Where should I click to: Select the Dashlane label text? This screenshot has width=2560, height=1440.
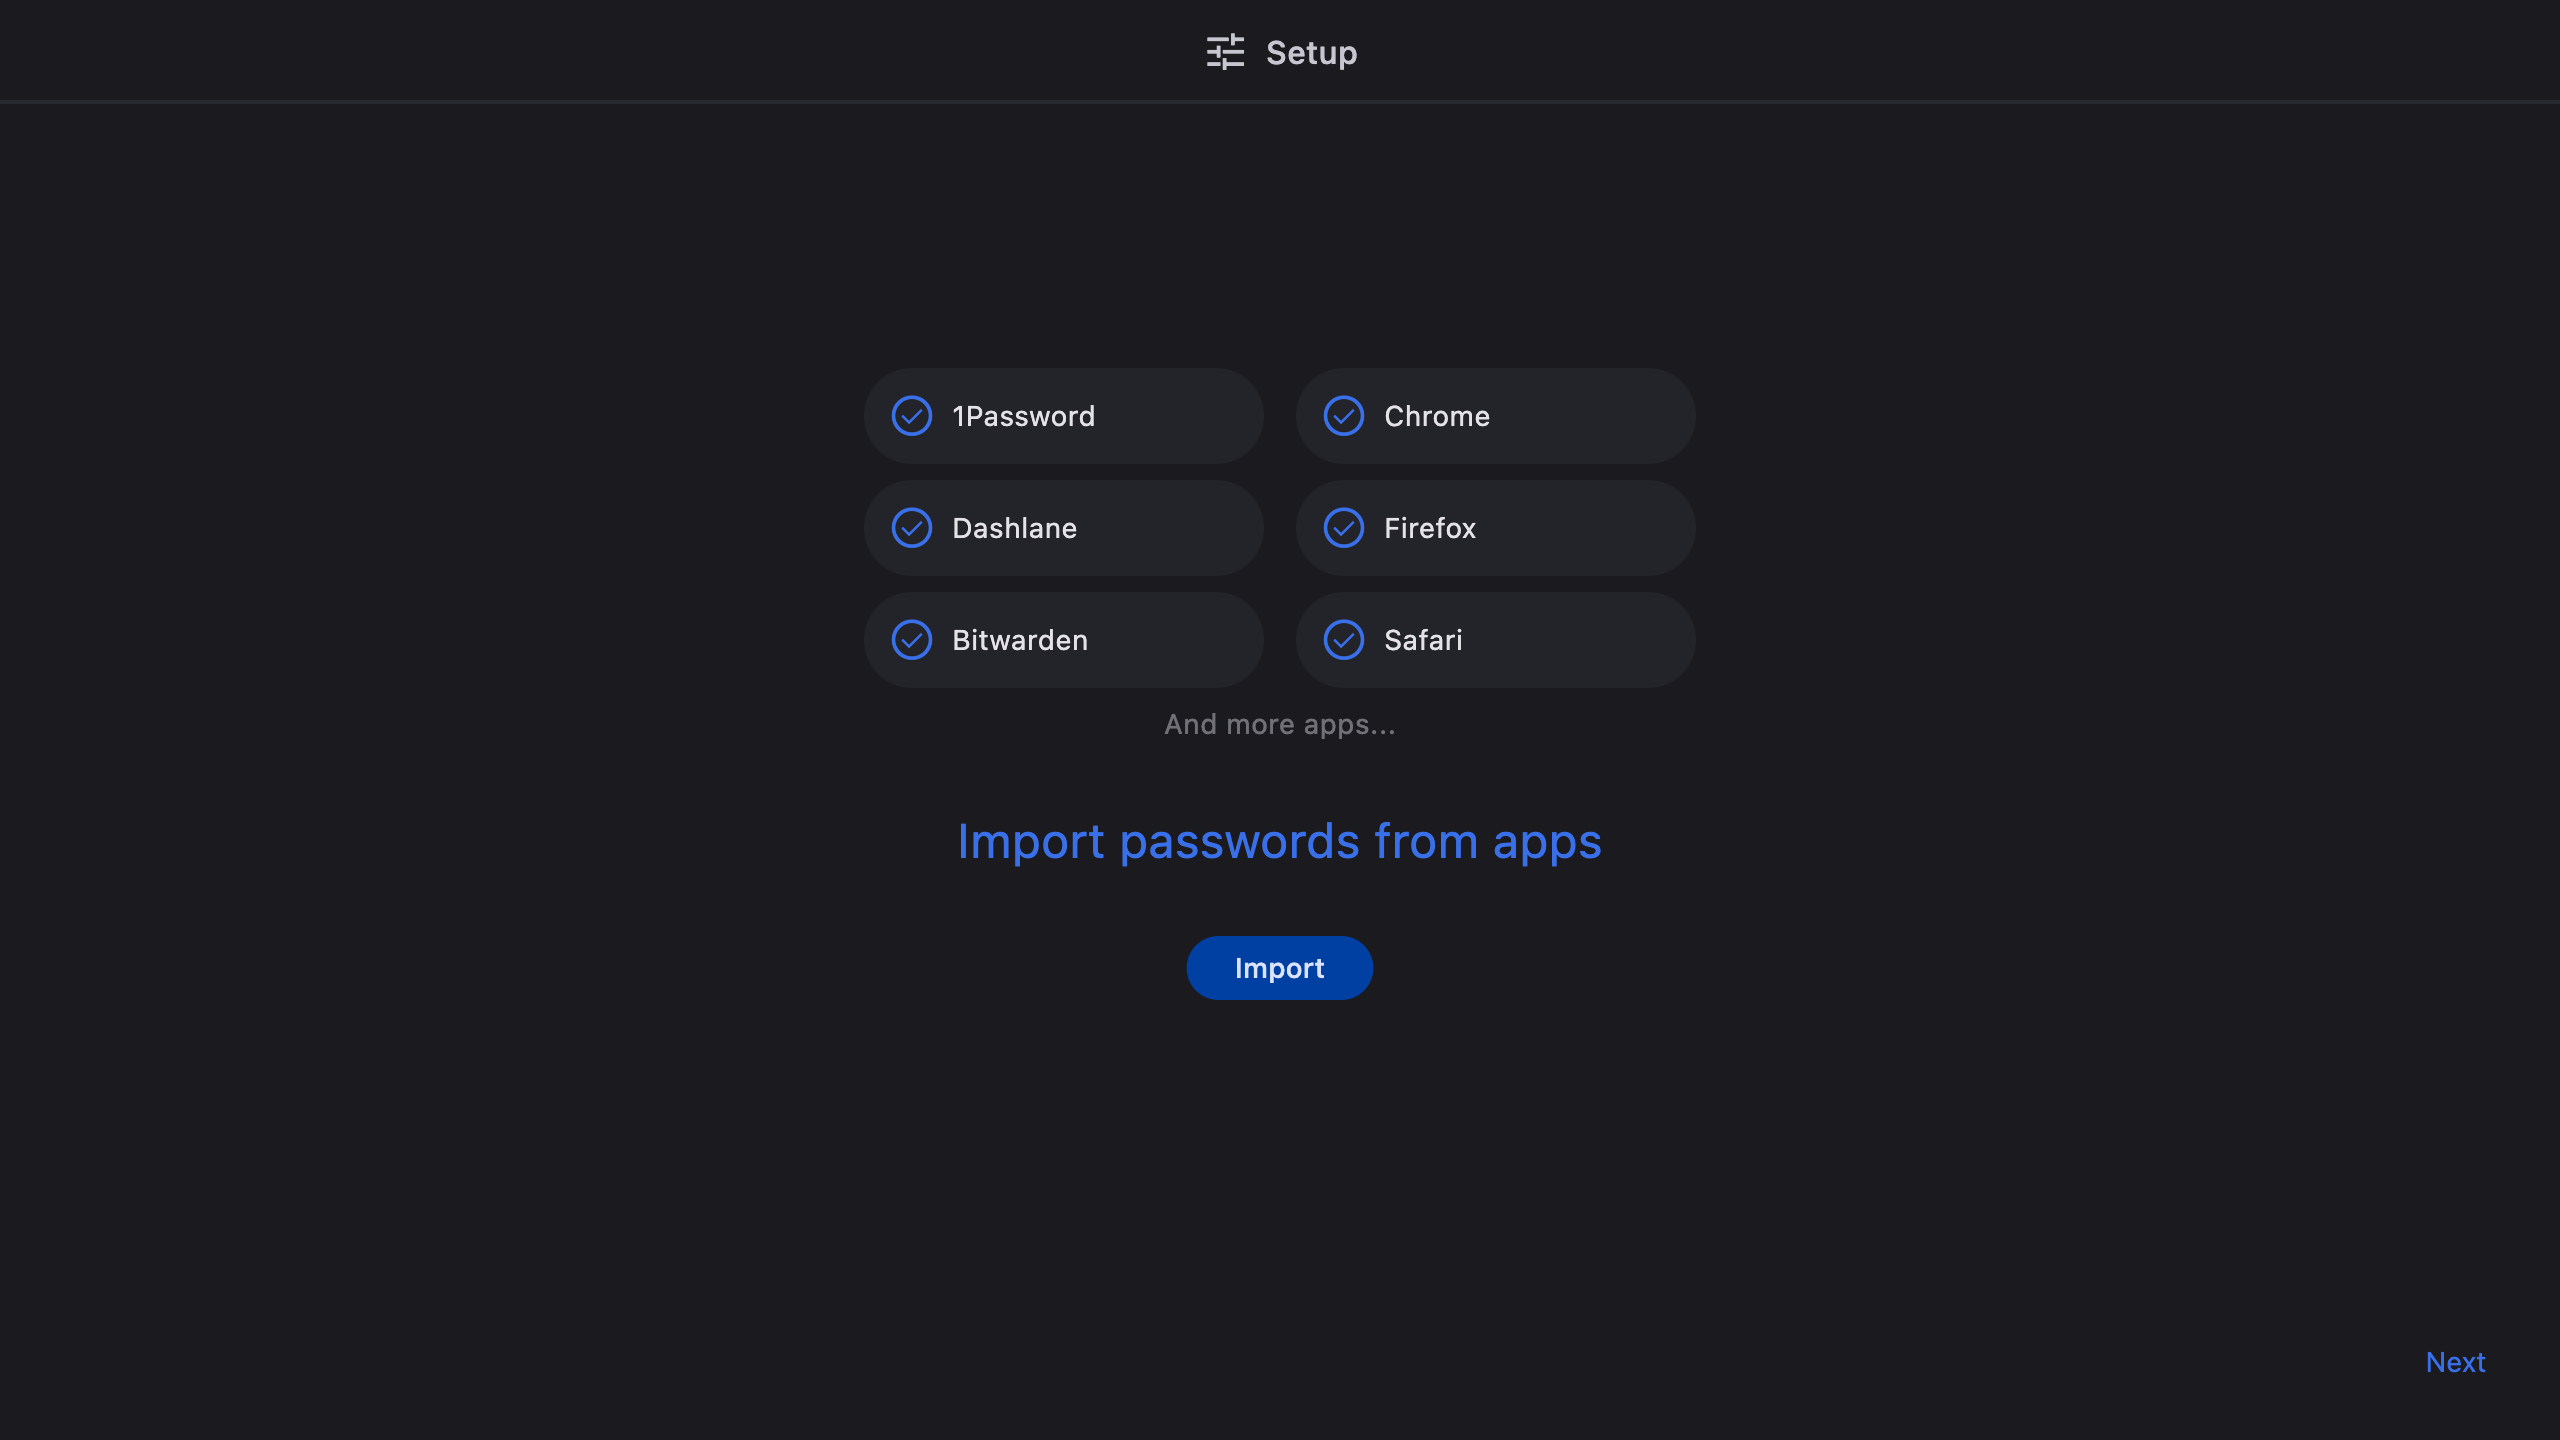[1014, 528]
